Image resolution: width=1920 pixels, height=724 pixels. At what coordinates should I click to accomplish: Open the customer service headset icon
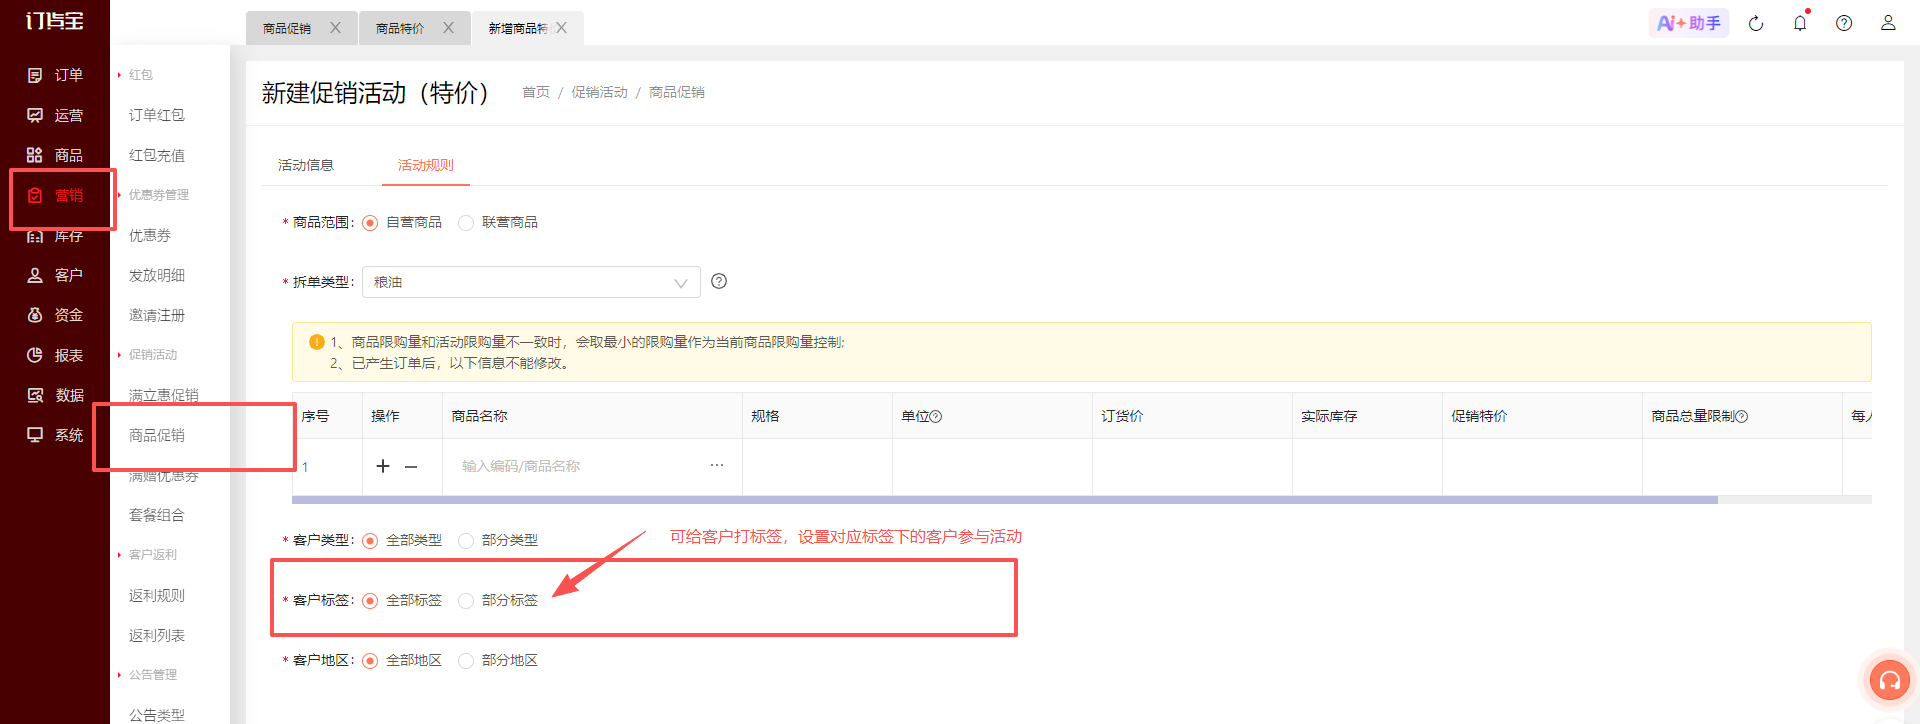(1889, 681)
